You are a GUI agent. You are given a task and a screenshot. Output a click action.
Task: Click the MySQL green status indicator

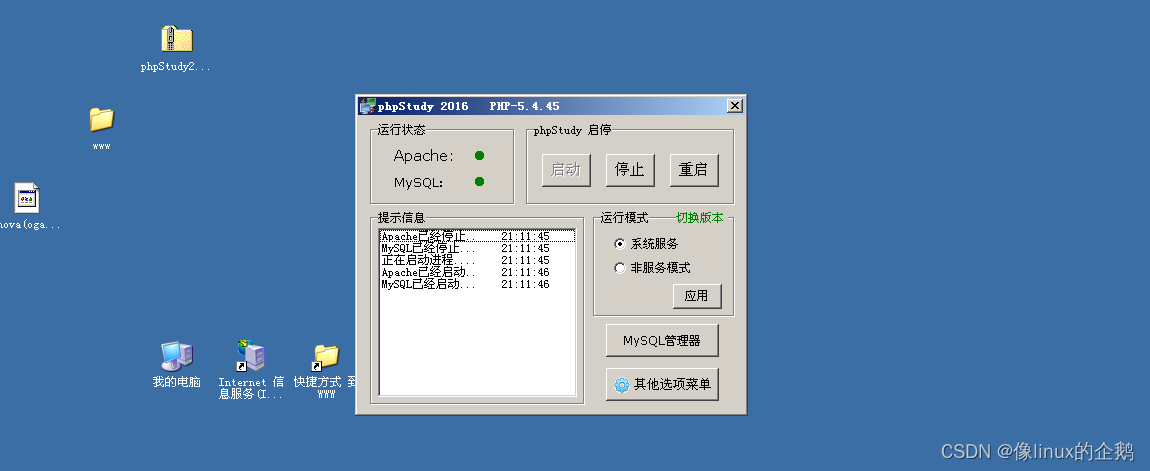(480, 181)
